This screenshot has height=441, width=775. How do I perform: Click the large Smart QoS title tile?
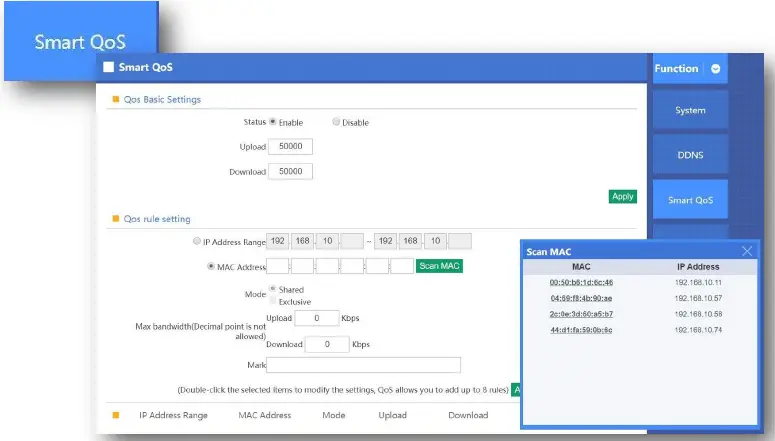(x=81, y=41)
